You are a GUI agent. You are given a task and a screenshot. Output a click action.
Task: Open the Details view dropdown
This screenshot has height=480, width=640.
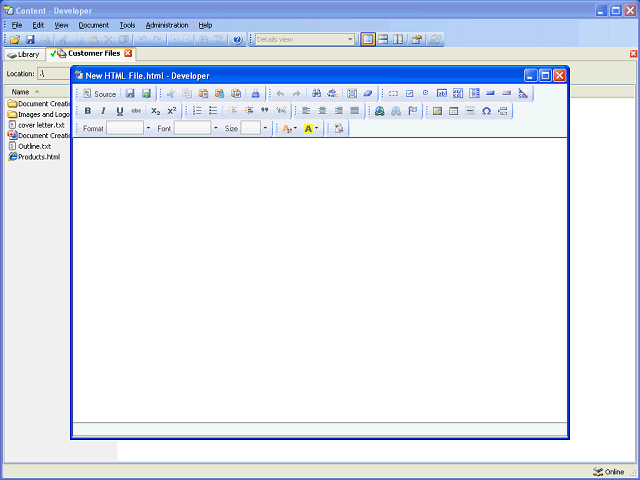click(x=350, y=40)
